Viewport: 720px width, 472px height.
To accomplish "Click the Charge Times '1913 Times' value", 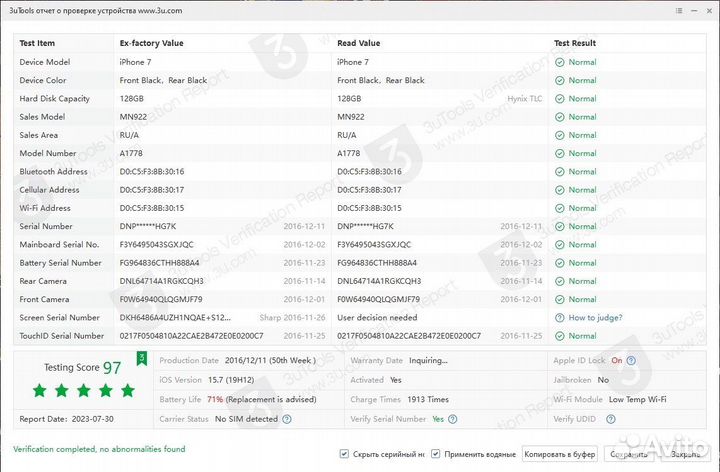I will 428,399.
